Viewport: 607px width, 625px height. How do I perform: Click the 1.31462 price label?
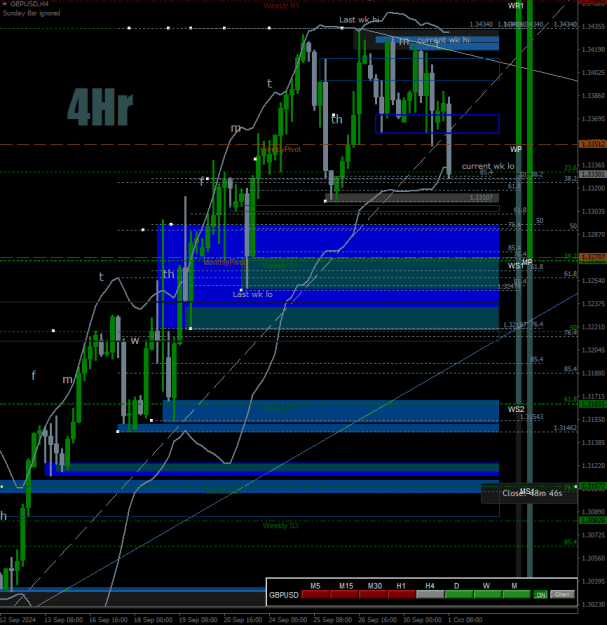pos(565,428)
